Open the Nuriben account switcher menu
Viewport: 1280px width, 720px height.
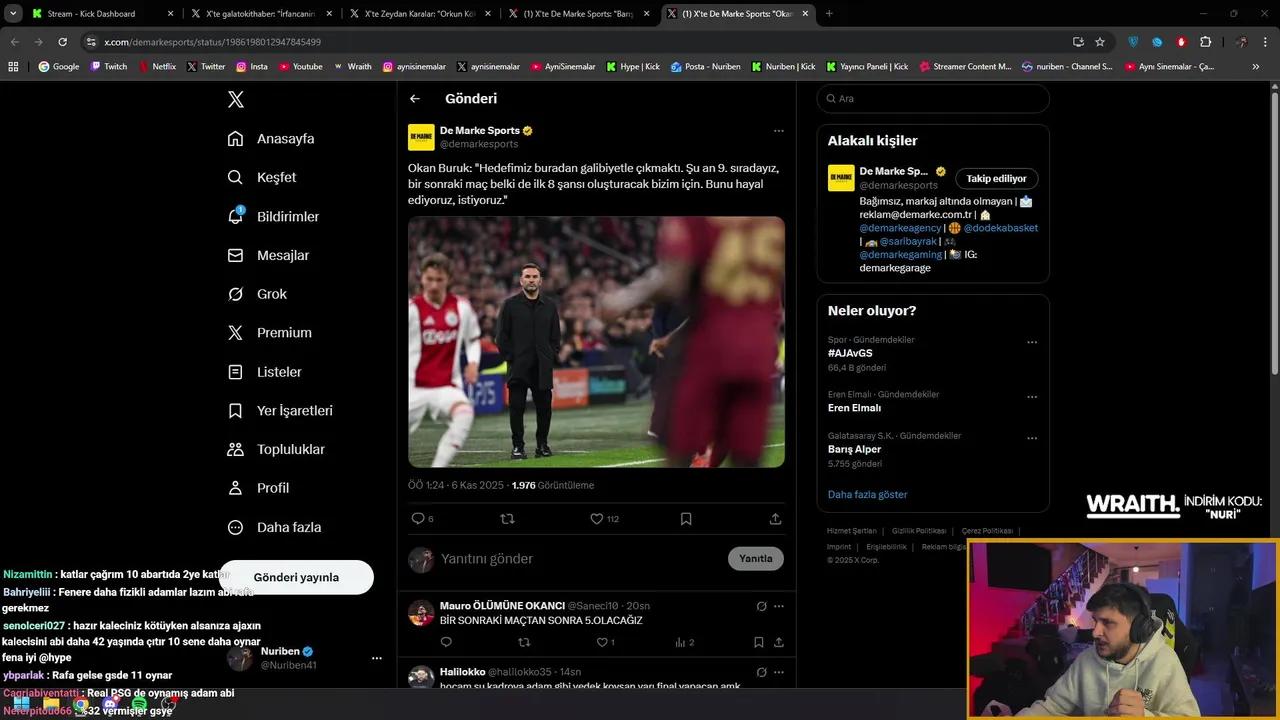(x=376, y=658)
